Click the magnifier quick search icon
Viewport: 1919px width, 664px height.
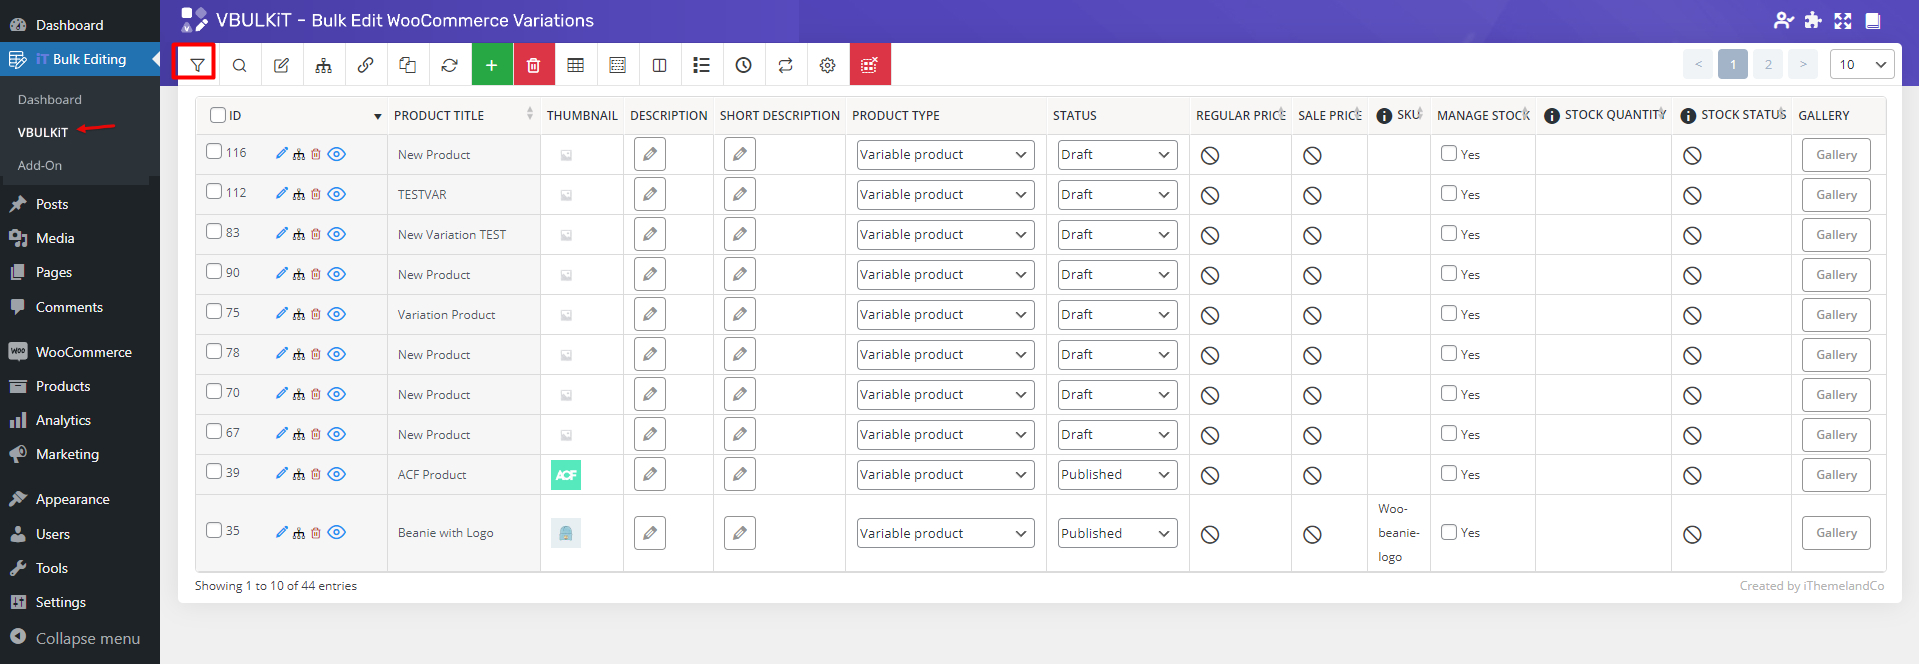240,65
